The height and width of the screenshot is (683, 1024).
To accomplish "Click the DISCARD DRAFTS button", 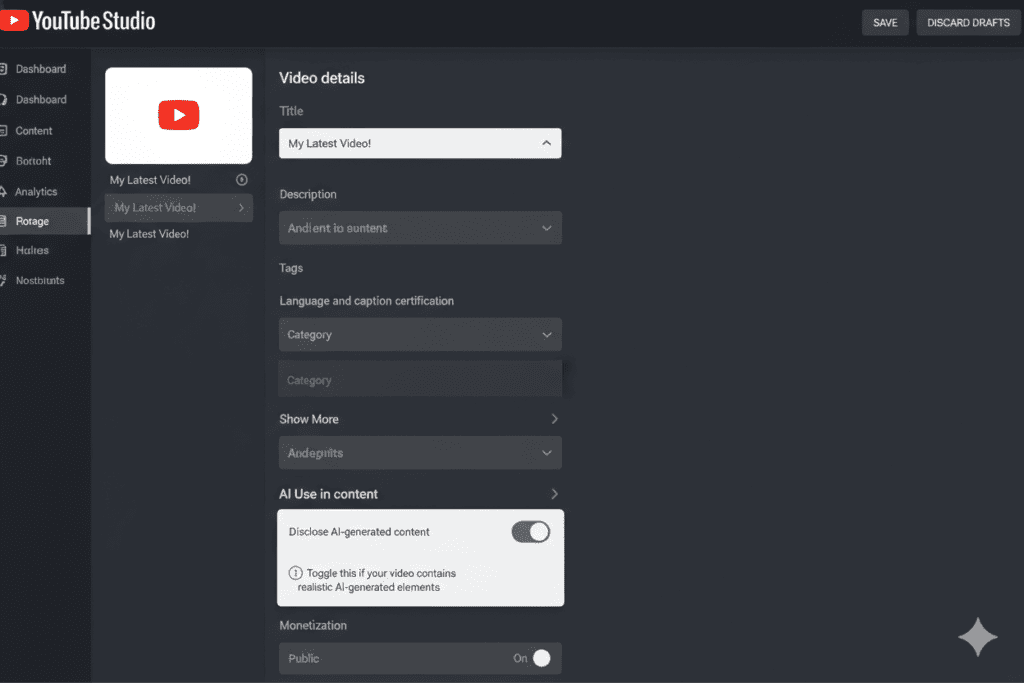I will coord(968,23).
